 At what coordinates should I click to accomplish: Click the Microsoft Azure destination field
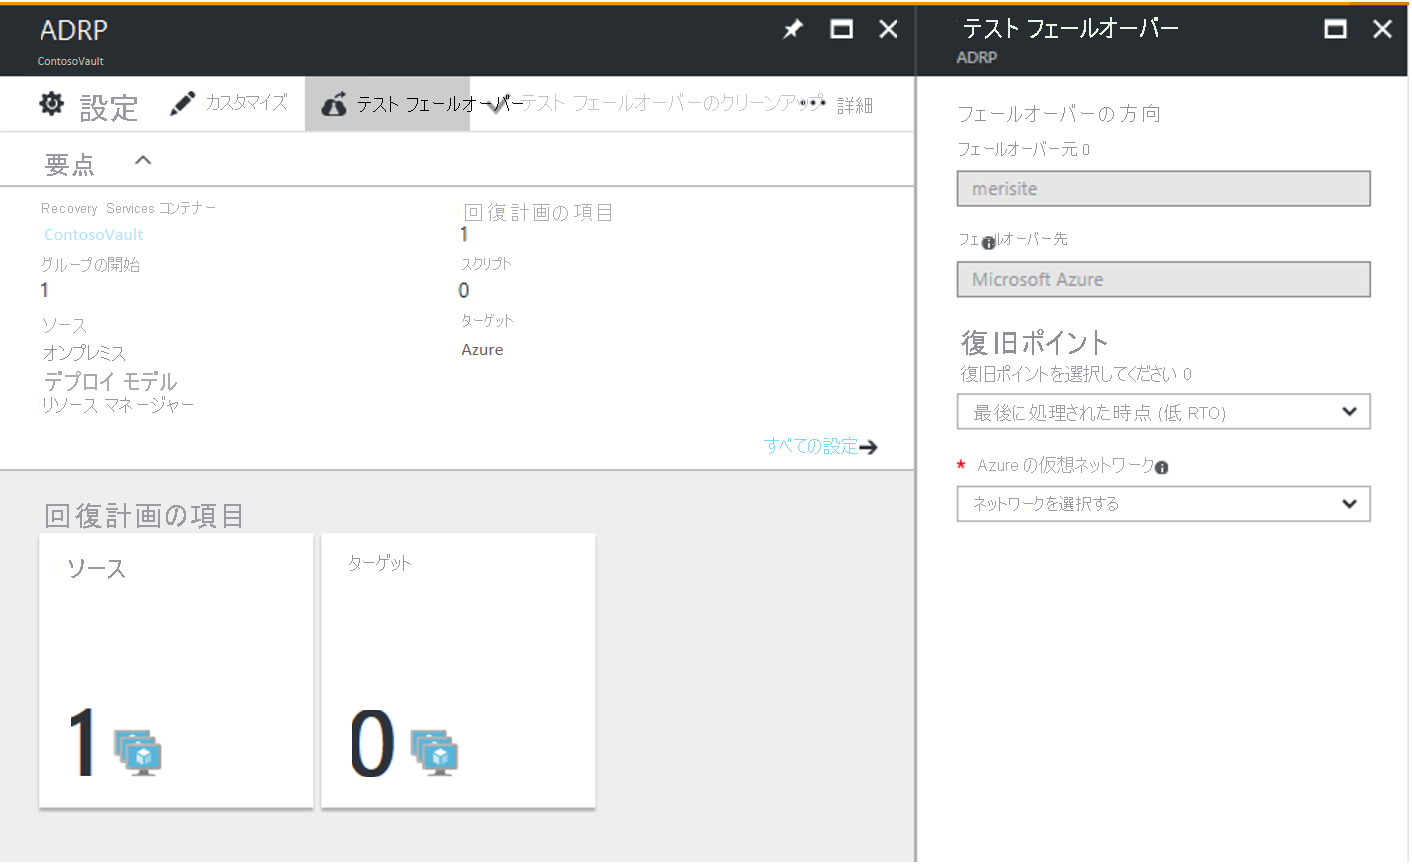pyautogui.click(x=1163, y=279)
